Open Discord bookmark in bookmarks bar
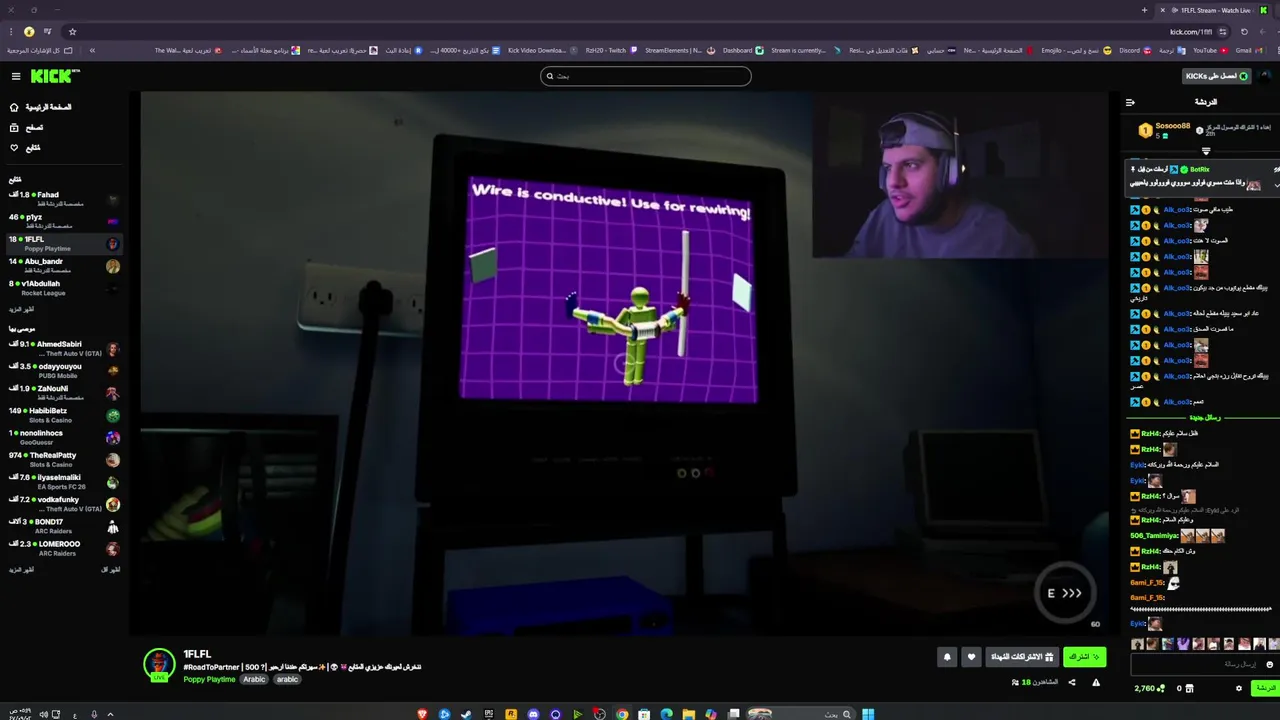The height and width of the screenshot is (720, 1280). coord(1134,50)
